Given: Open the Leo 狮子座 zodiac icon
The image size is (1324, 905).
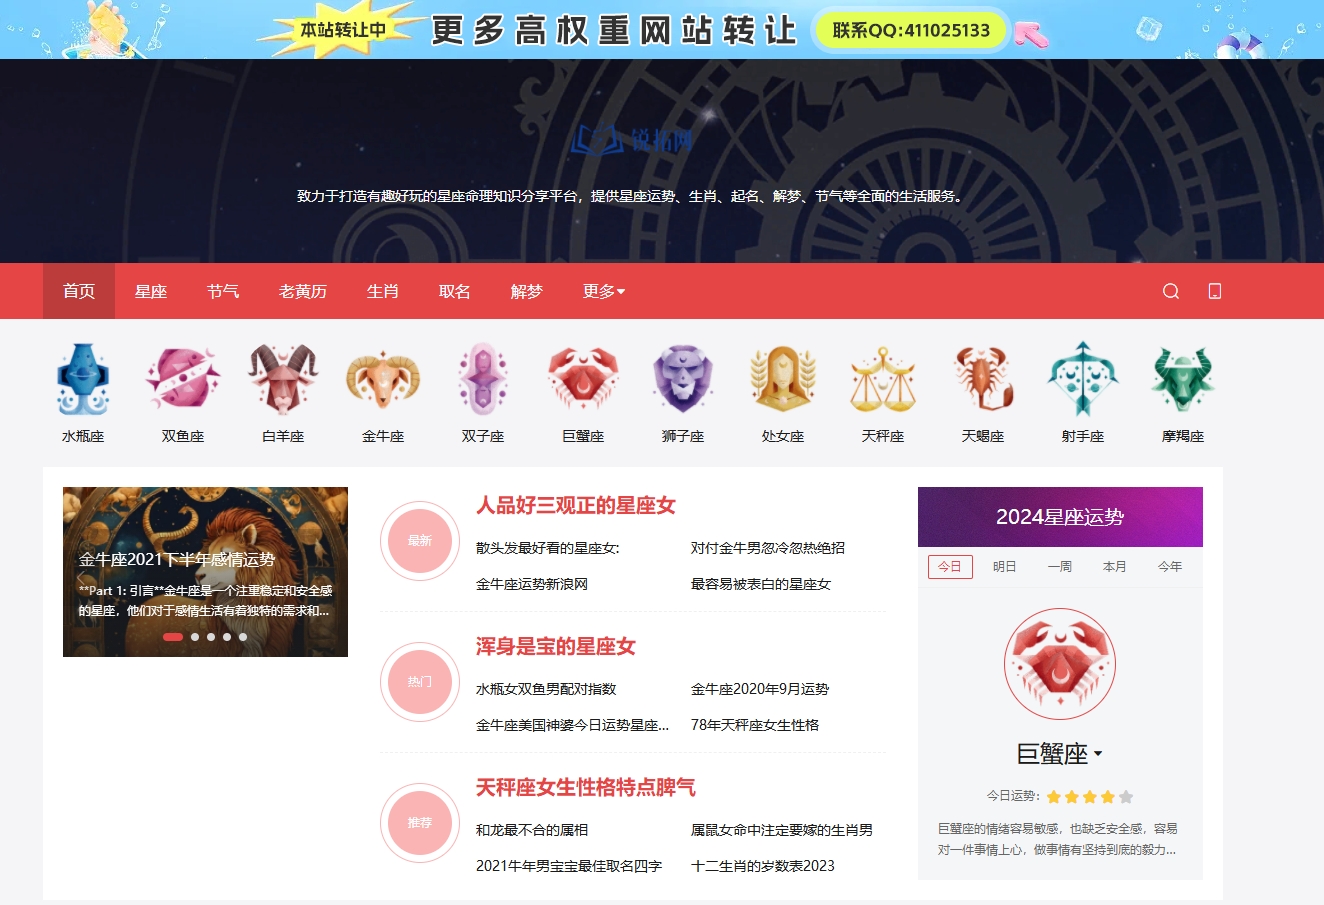Looking at the screenshot, I should (x=683, y=379).
